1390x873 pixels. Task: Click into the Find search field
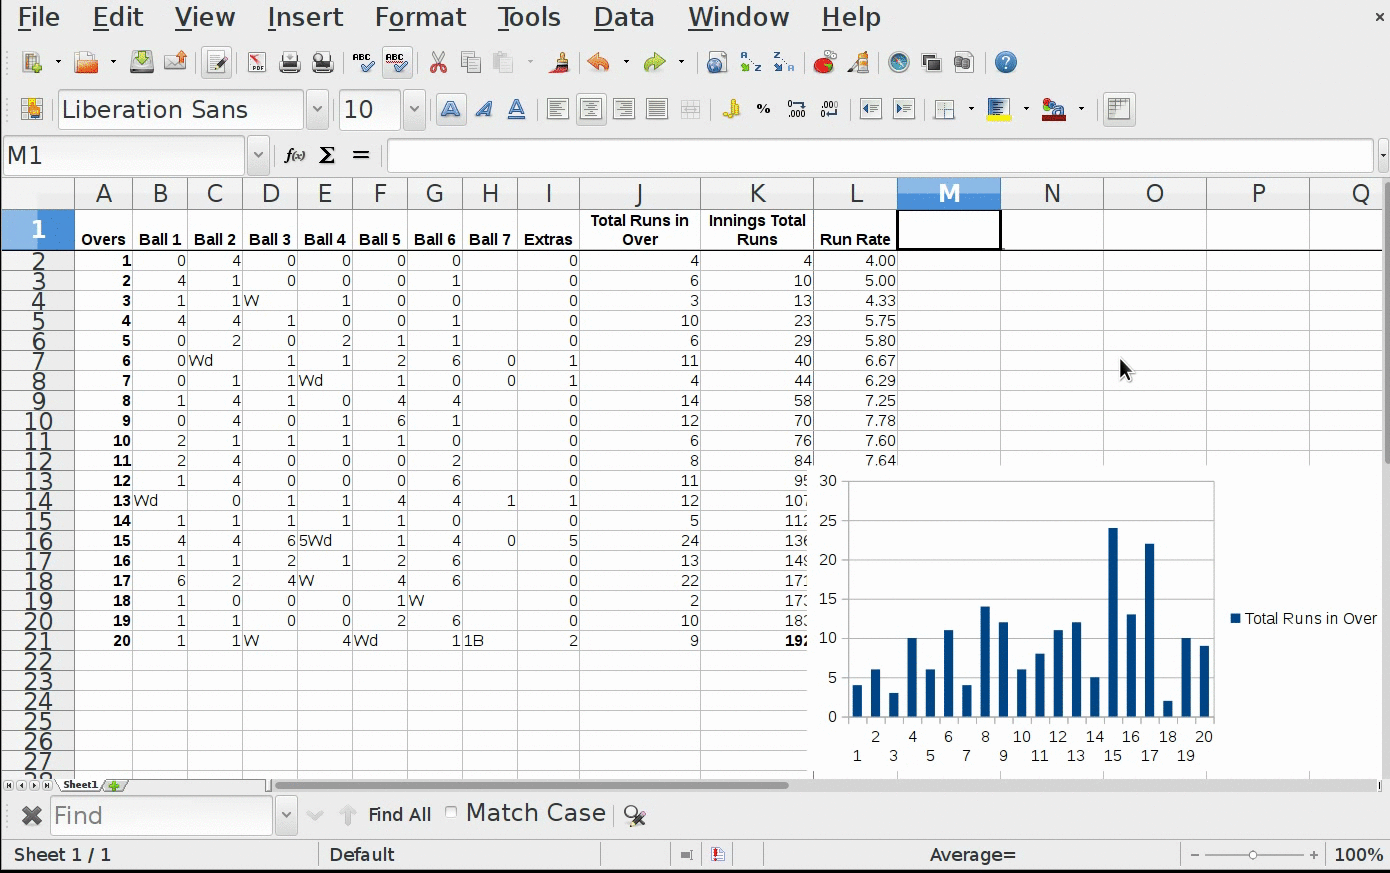pyautogui.click(x=160, y=816)
